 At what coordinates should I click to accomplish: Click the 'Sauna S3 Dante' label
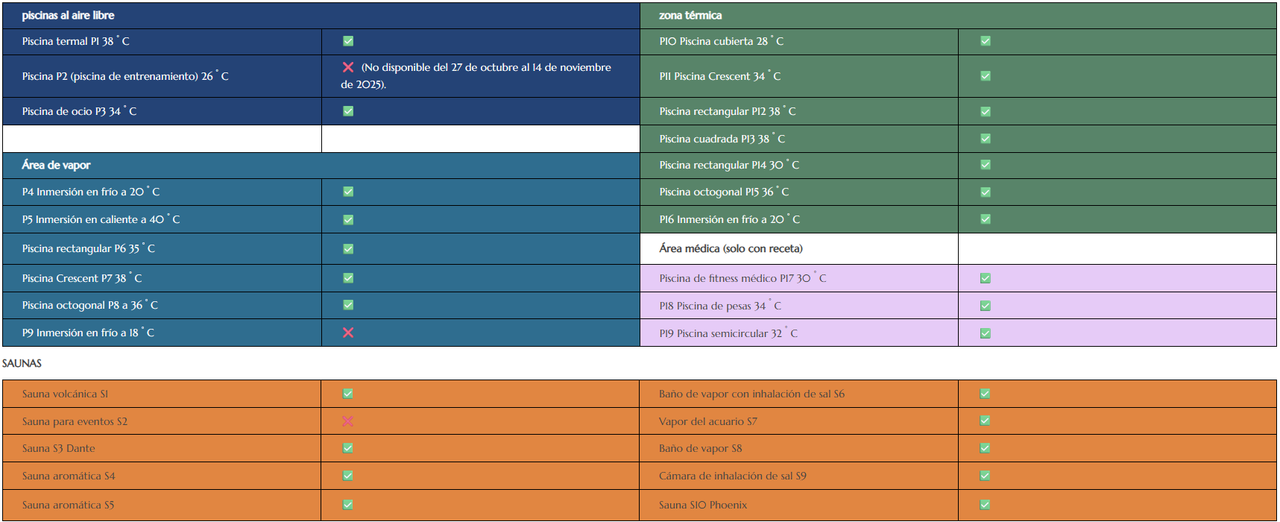point(59,448)
